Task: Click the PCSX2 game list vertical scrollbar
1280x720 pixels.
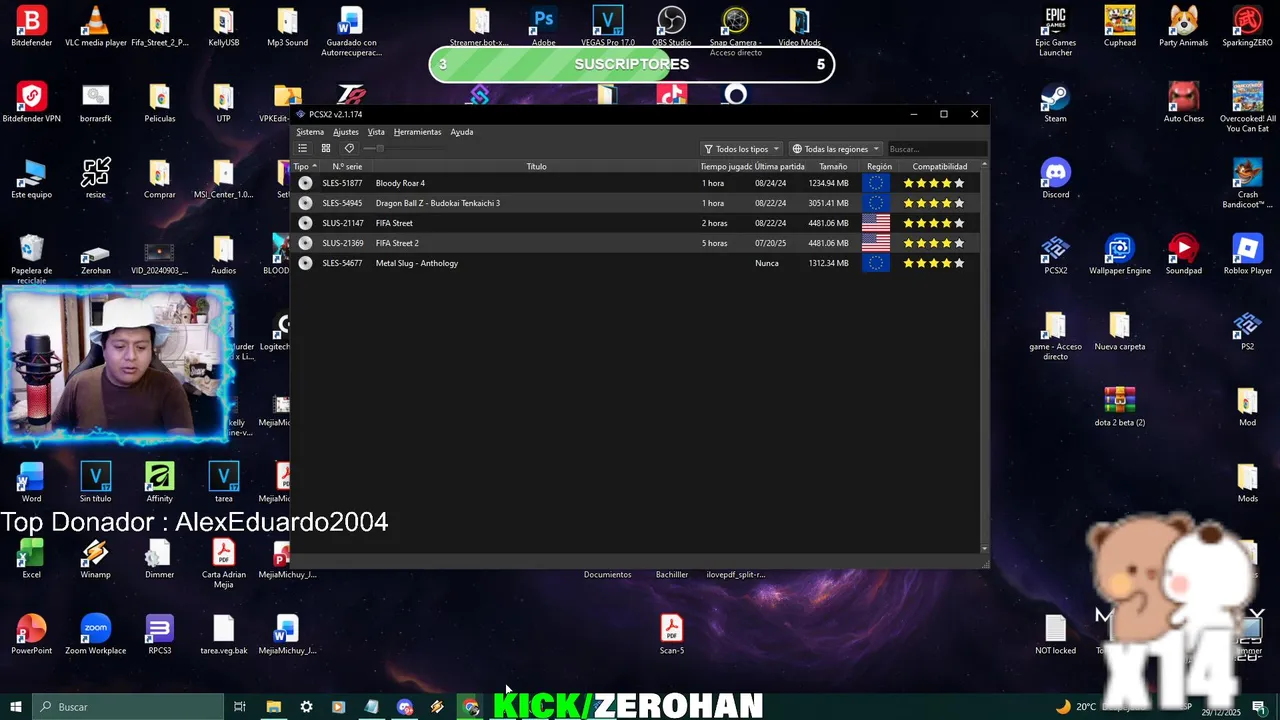Action: (x=985, y=357)
